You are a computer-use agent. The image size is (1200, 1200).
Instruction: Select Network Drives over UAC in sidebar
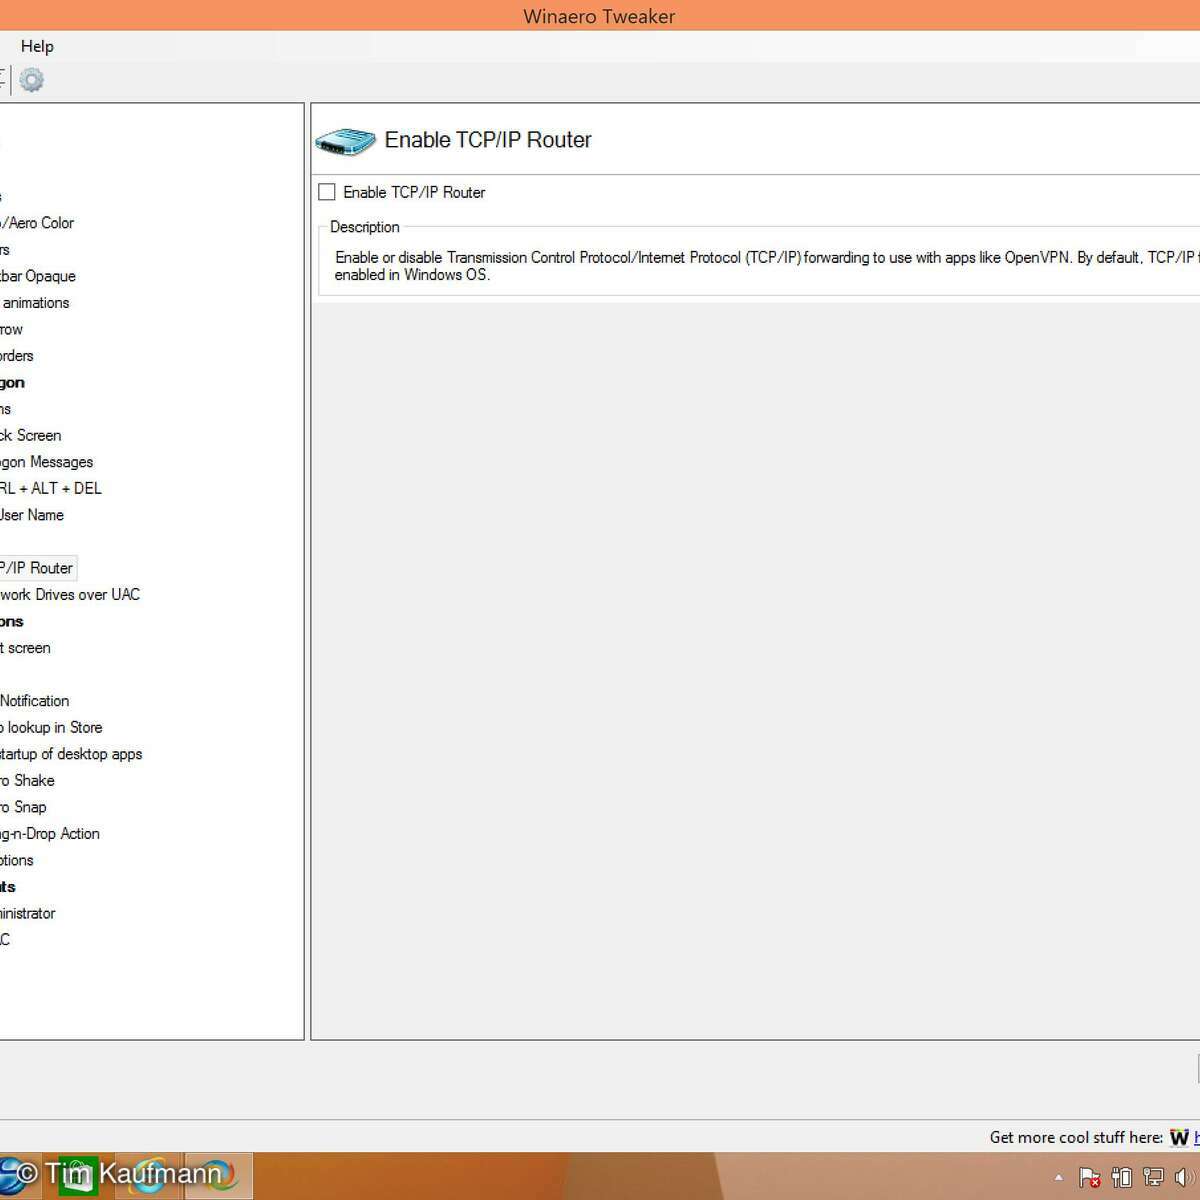[69, 595]
